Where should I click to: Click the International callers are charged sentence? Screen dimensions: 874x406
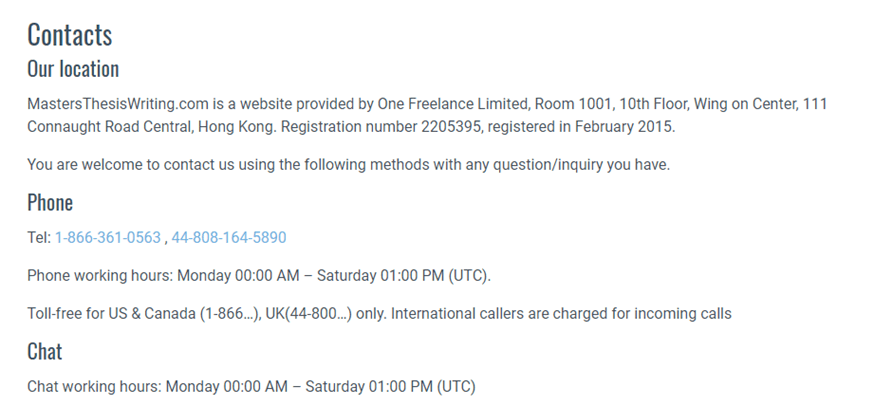pos(561,314)
